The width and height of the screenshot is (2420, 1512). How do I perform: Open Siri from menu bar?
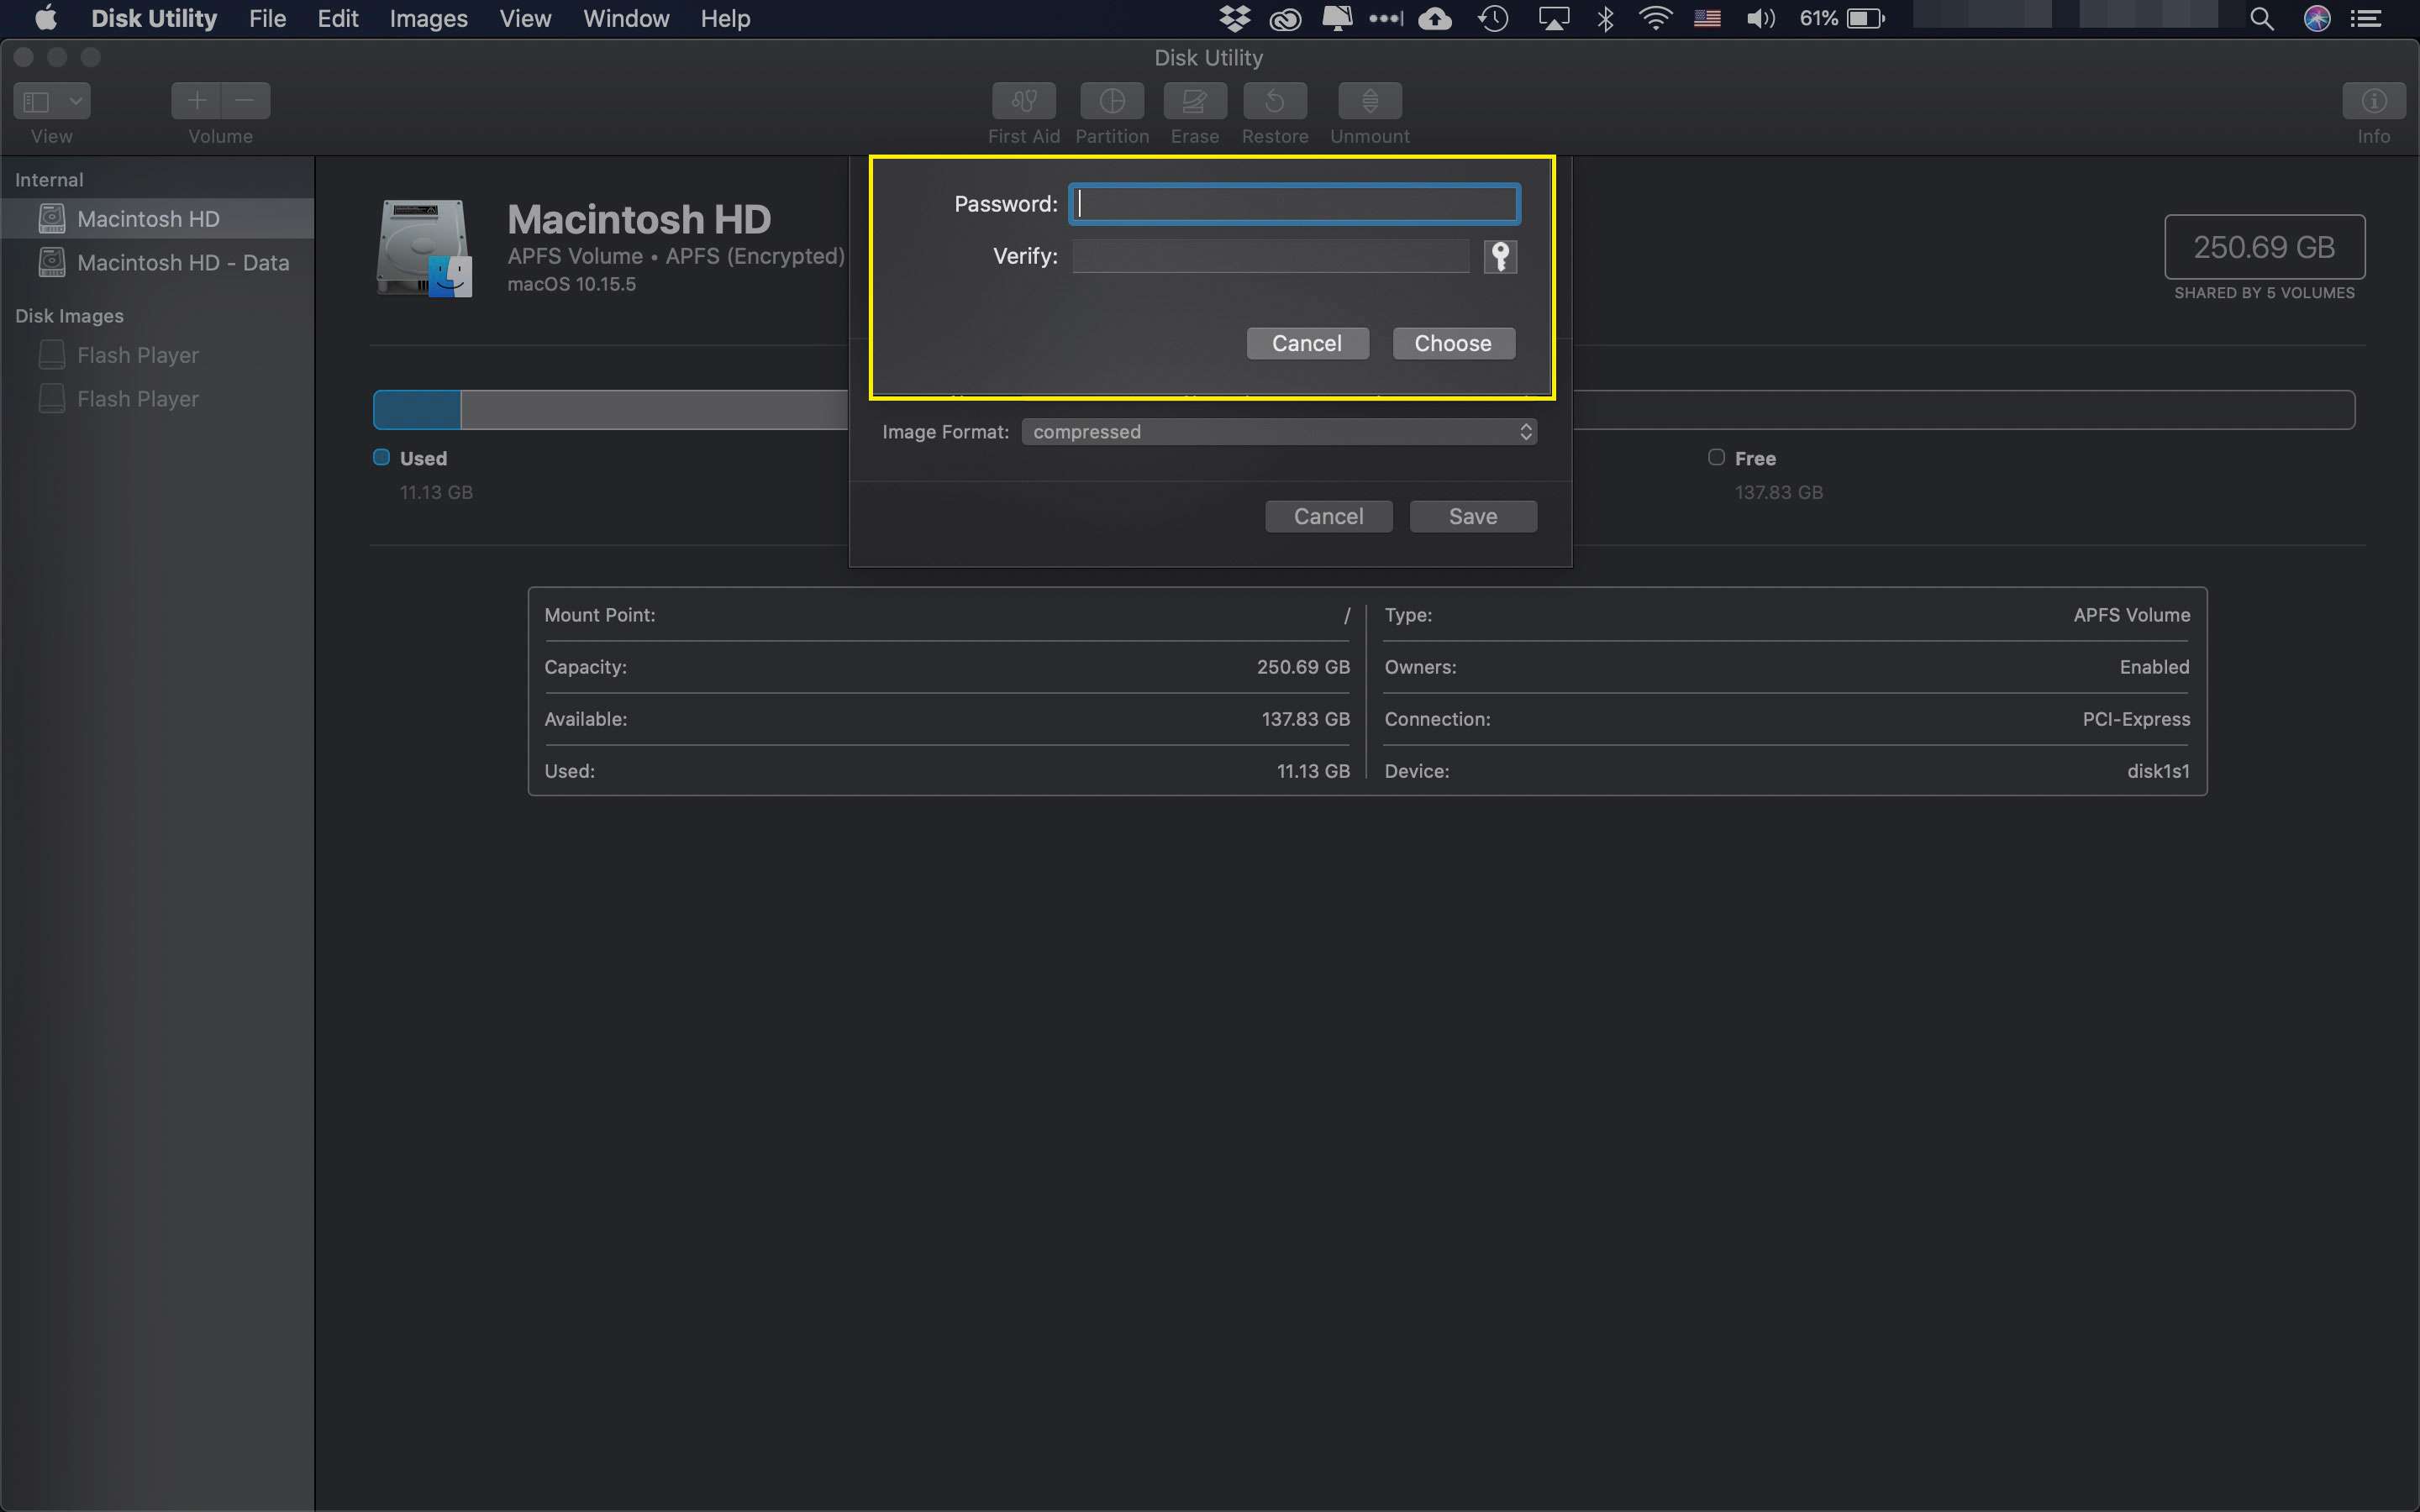point(2317,18)
